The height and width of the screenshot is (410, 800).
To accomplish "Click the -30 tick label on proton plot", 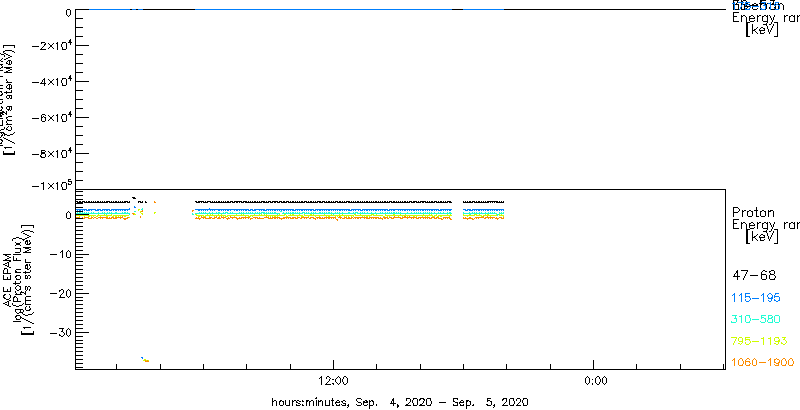I will pyautogui.click(x=60, y=332).
